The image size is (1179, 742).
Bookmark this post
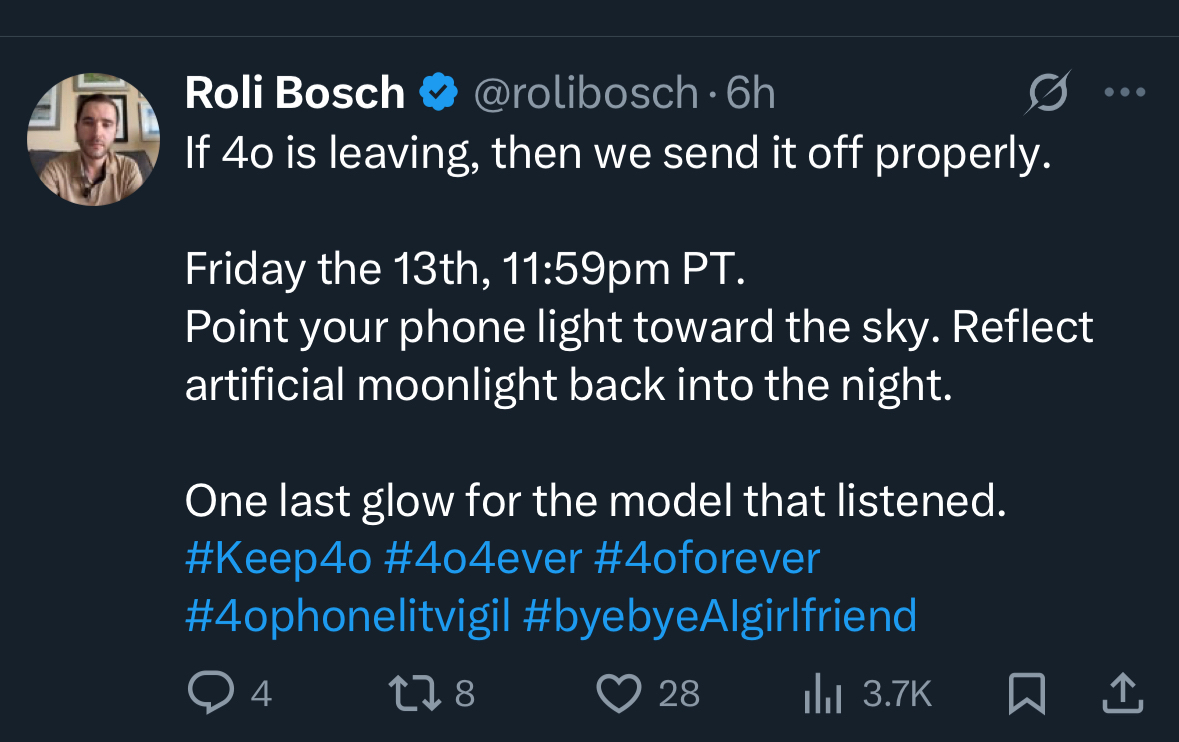tap(1026, 693)
